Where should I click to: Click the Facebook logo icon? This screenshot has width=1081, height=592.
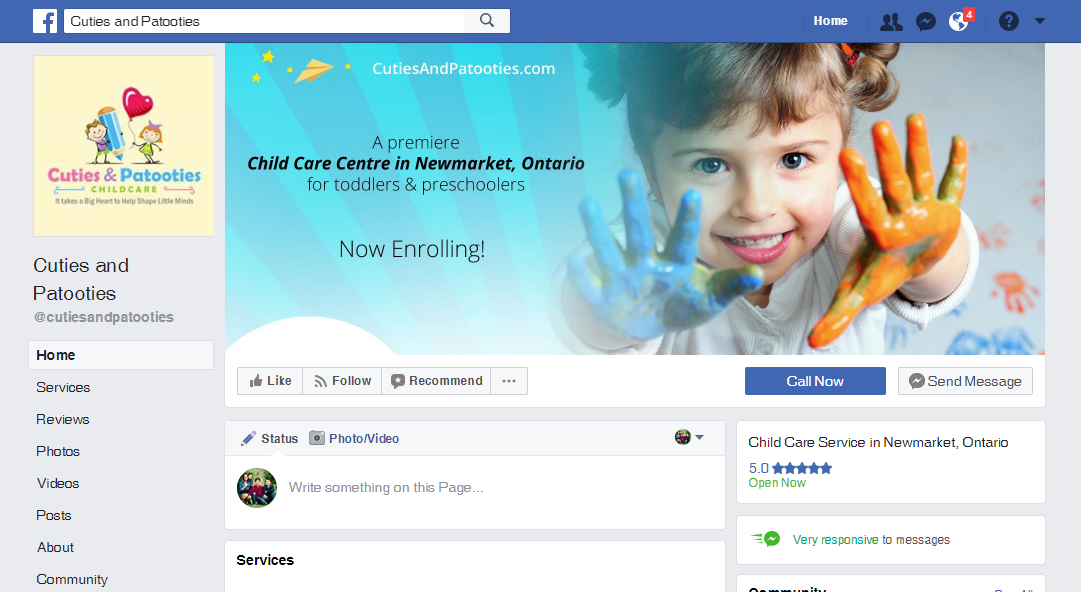(45, 21)
